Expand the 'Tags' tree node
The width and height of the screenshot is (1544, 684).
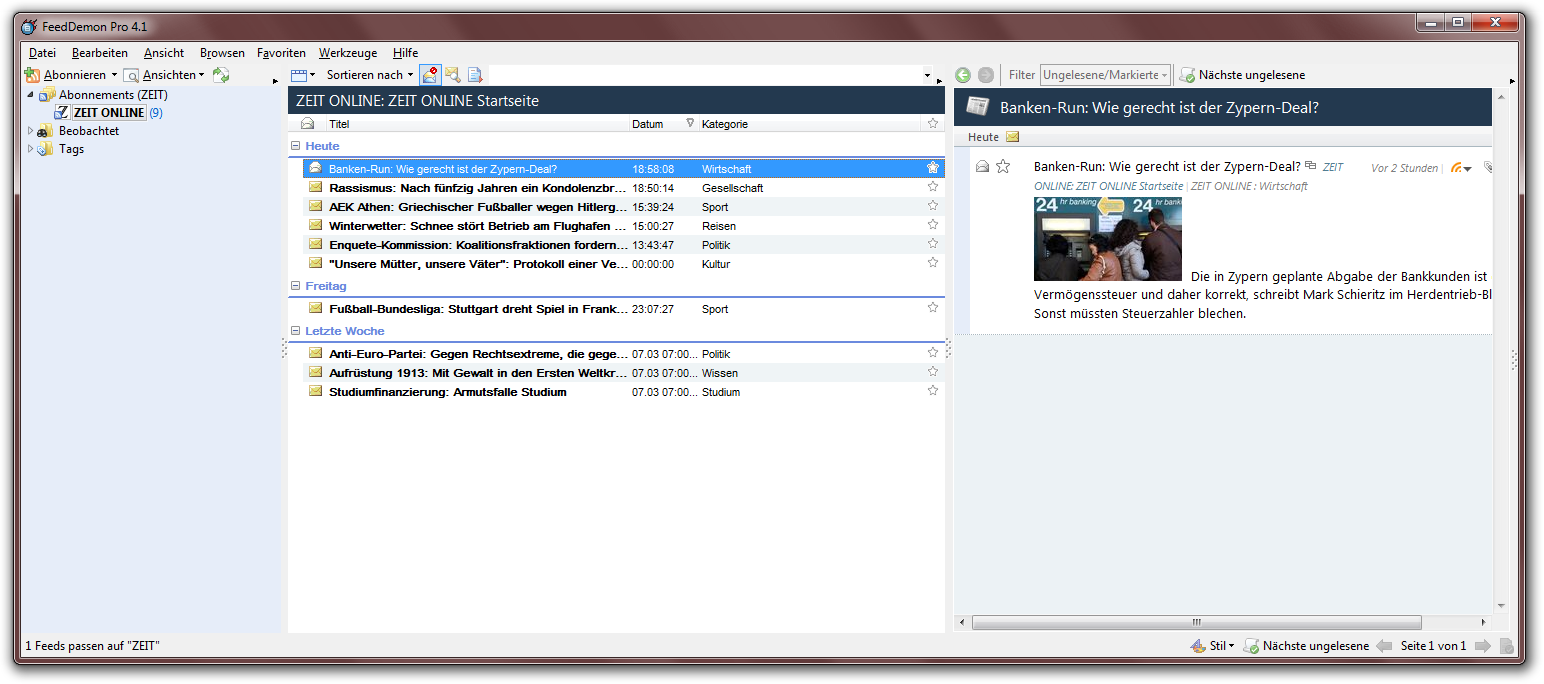point(30,149)
